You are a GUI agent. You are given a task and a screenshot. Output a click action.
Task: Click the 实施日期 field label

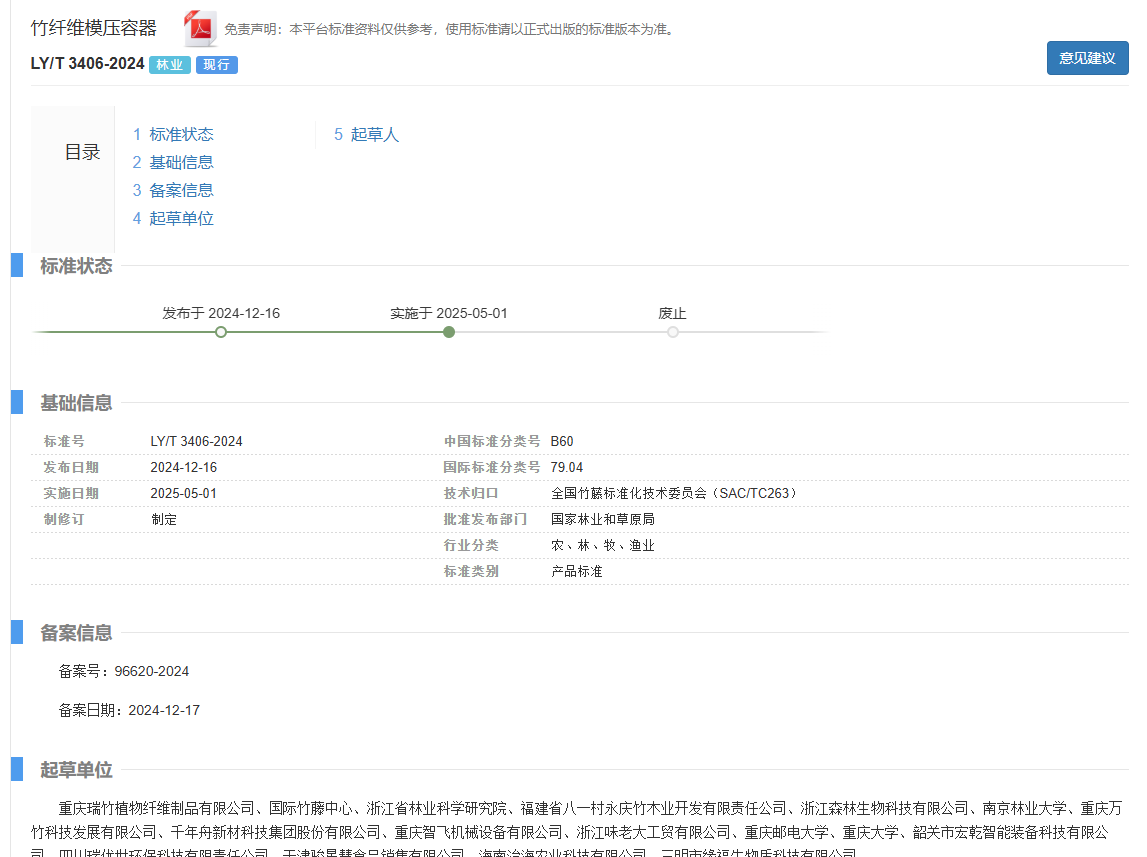tap(71, 494)
